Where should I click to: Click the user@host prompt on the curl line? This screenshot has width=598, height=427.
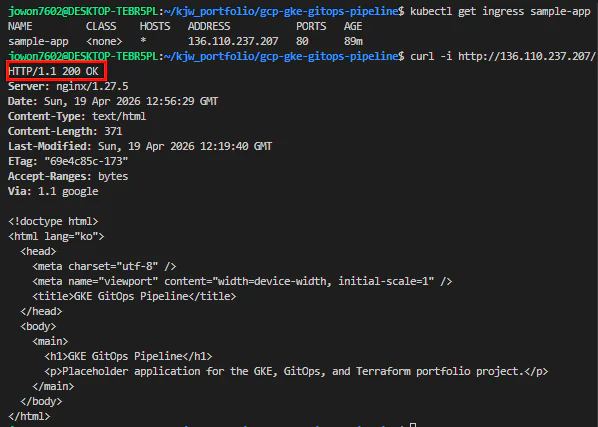point(83,56)
